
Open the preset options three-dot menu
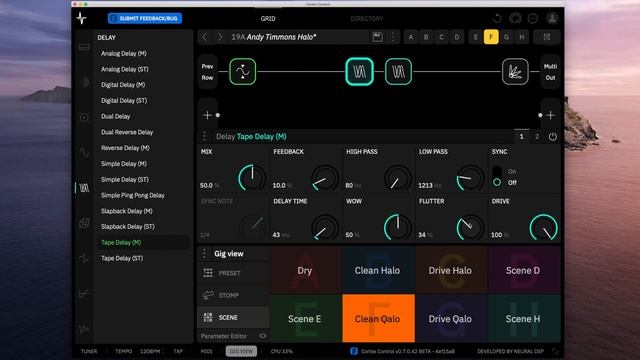click(393, 37)
